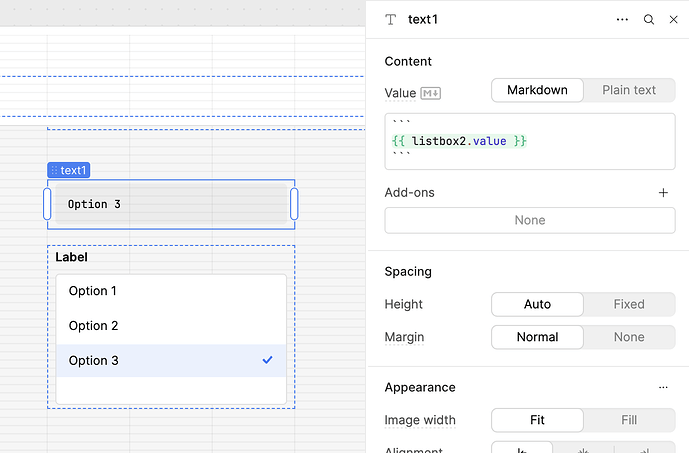Click the search magnifier icon in inspector
Viewport: 689px width, 453px height.
[x=649, y=19]
